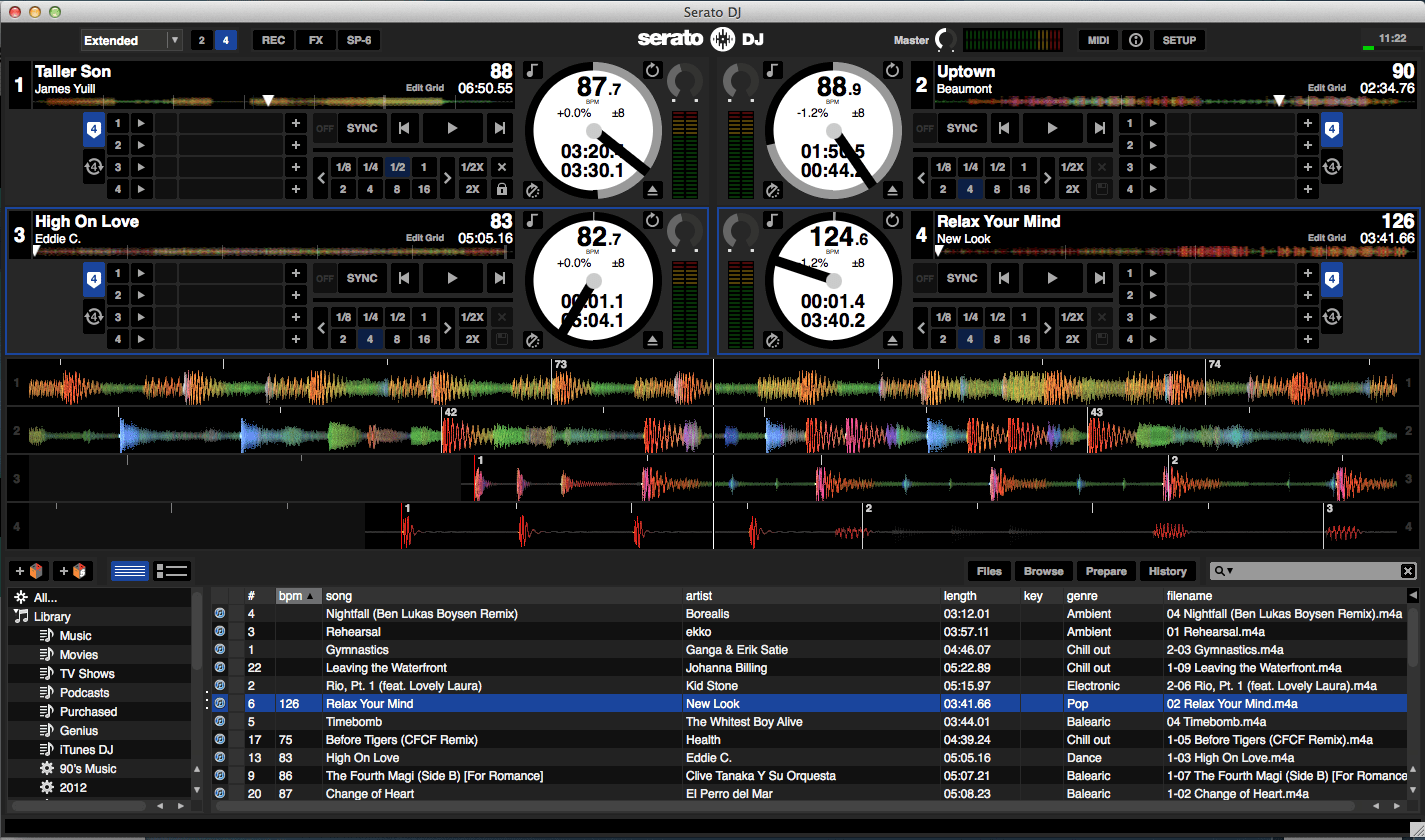This screenshot has width=1425, height=840.
Task: Skip to next track on deck 4
Action: pos(1099,278)
